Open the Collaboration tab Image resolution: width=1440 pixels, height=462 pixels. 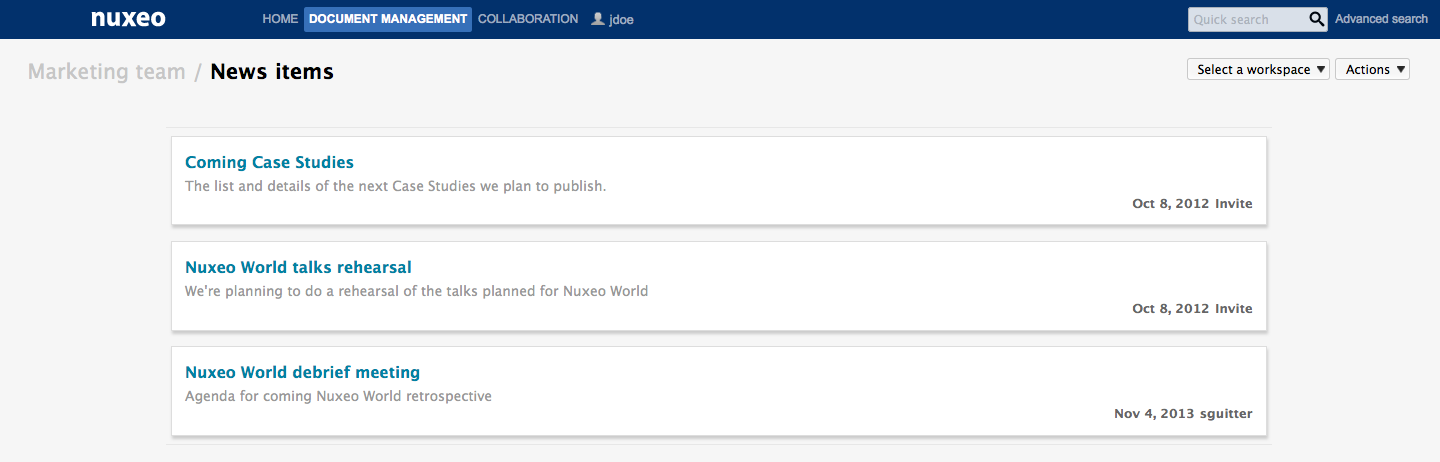[x=528, y=19]
